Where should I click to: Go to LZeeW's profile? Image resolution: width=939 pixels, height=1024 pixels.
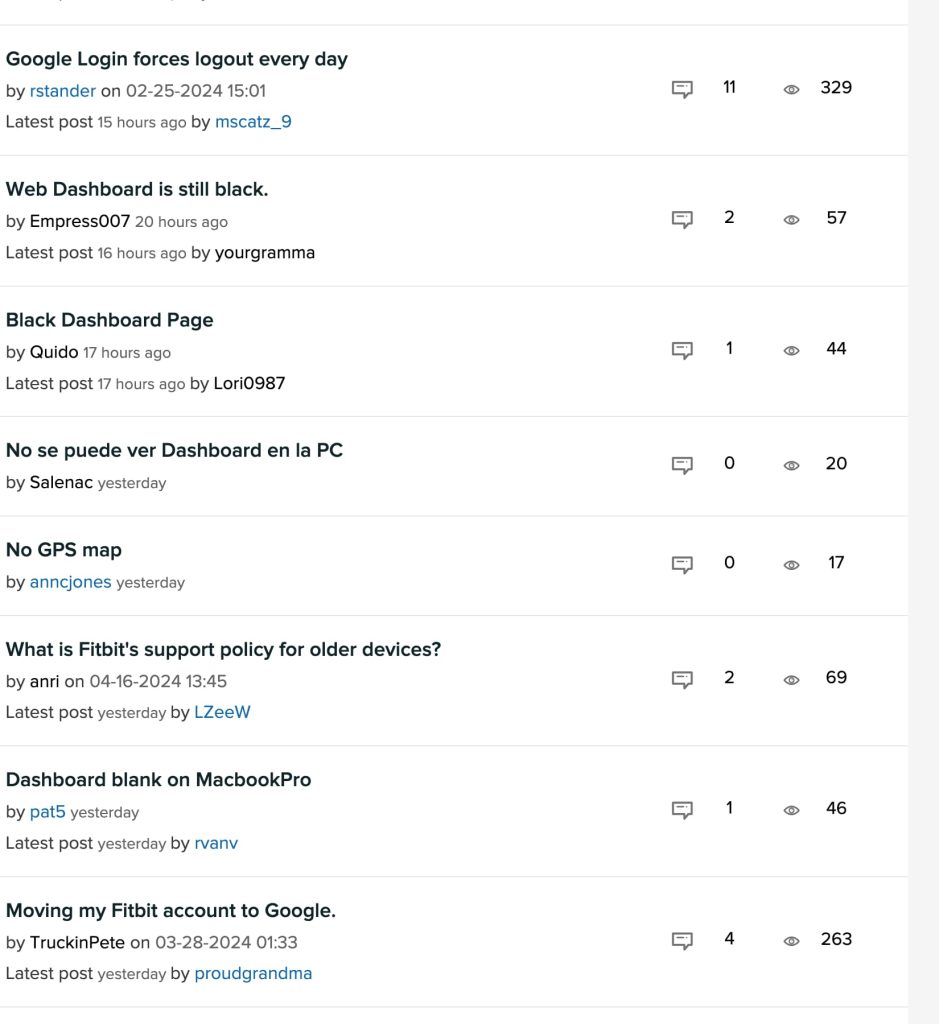coord(222,712)
